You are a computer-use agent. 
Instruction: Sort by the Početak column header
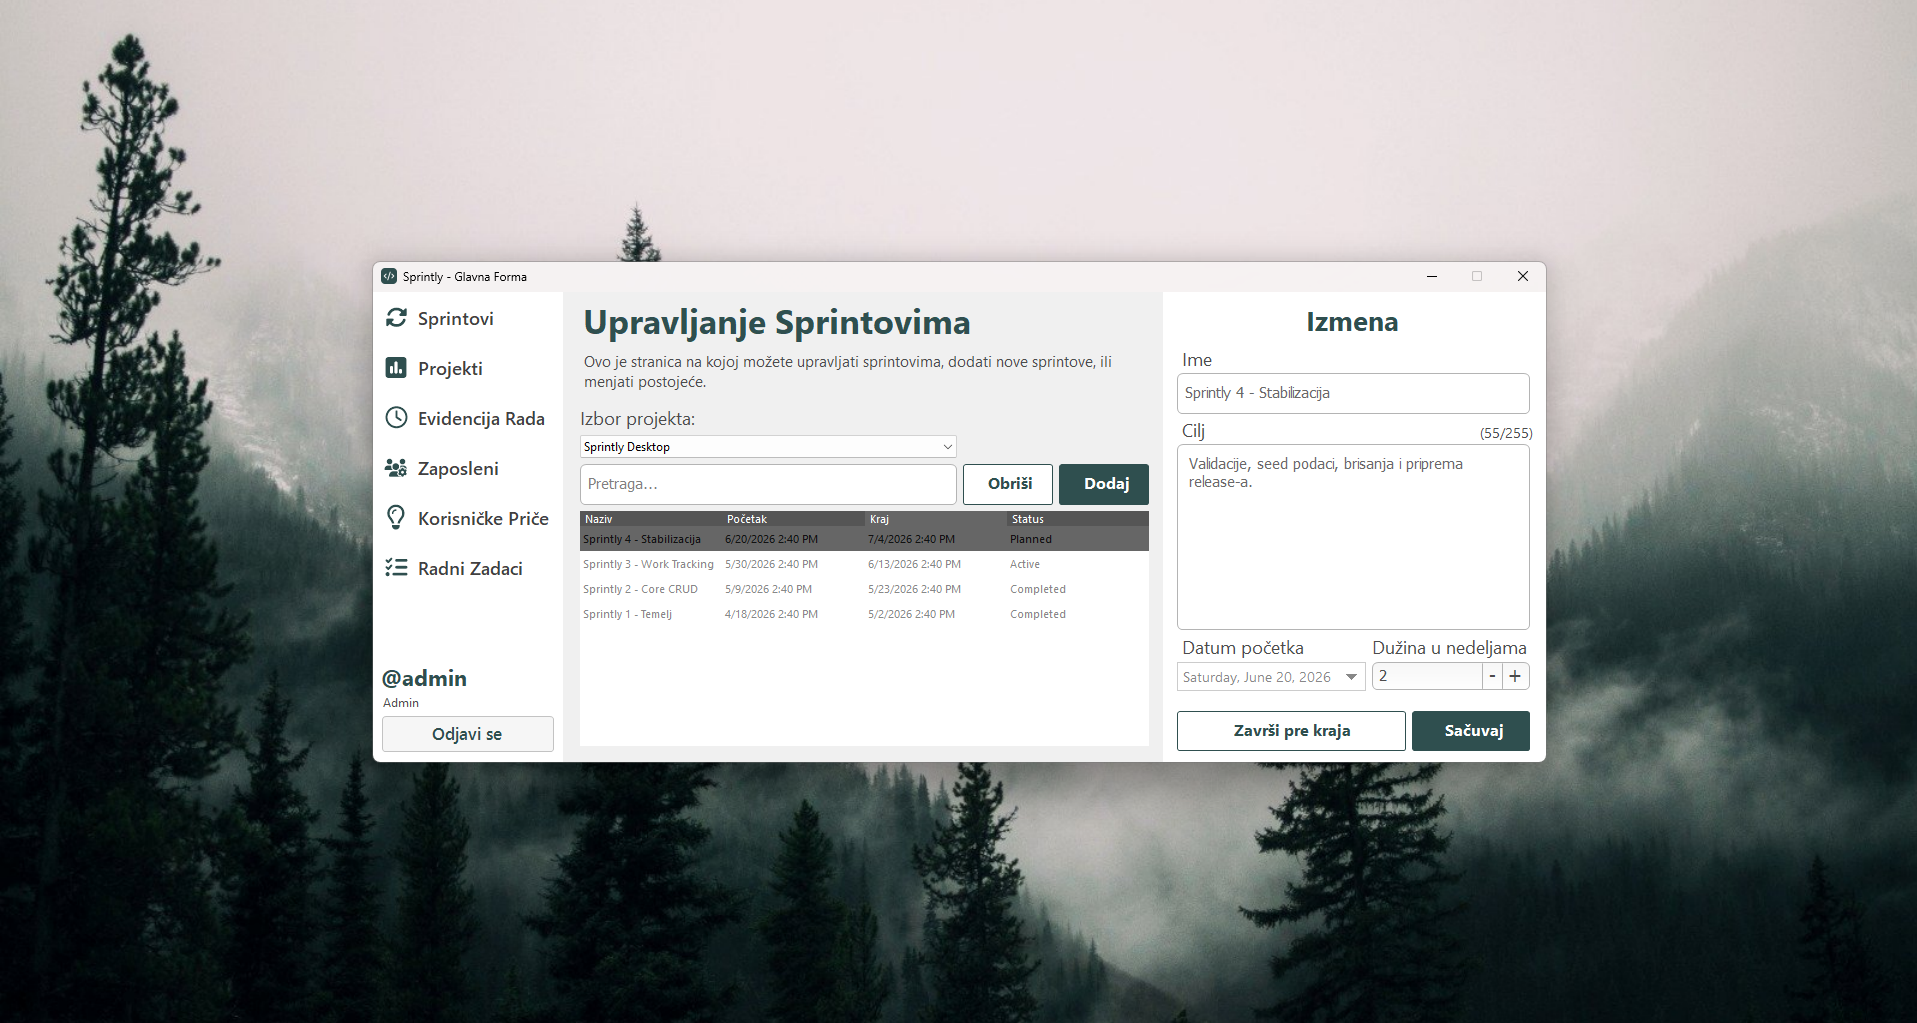[794, 519]
